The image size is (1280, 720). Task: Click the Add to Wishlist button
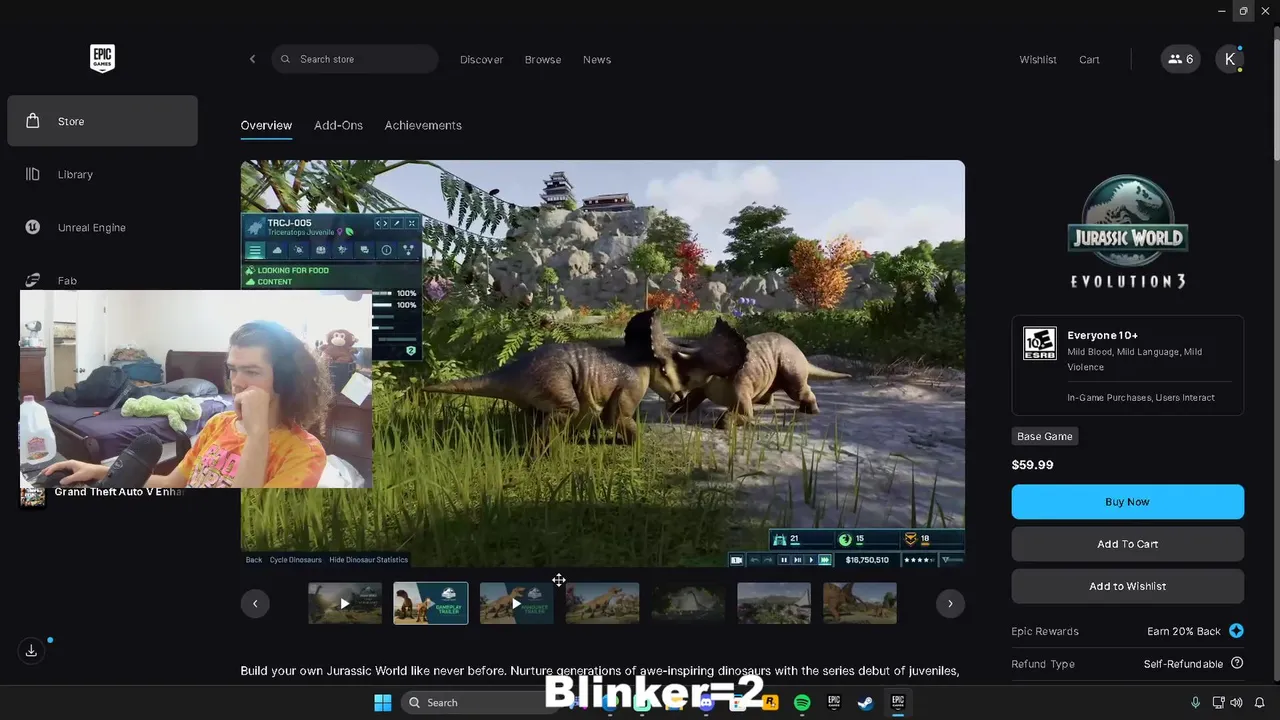click(1127, 586)
